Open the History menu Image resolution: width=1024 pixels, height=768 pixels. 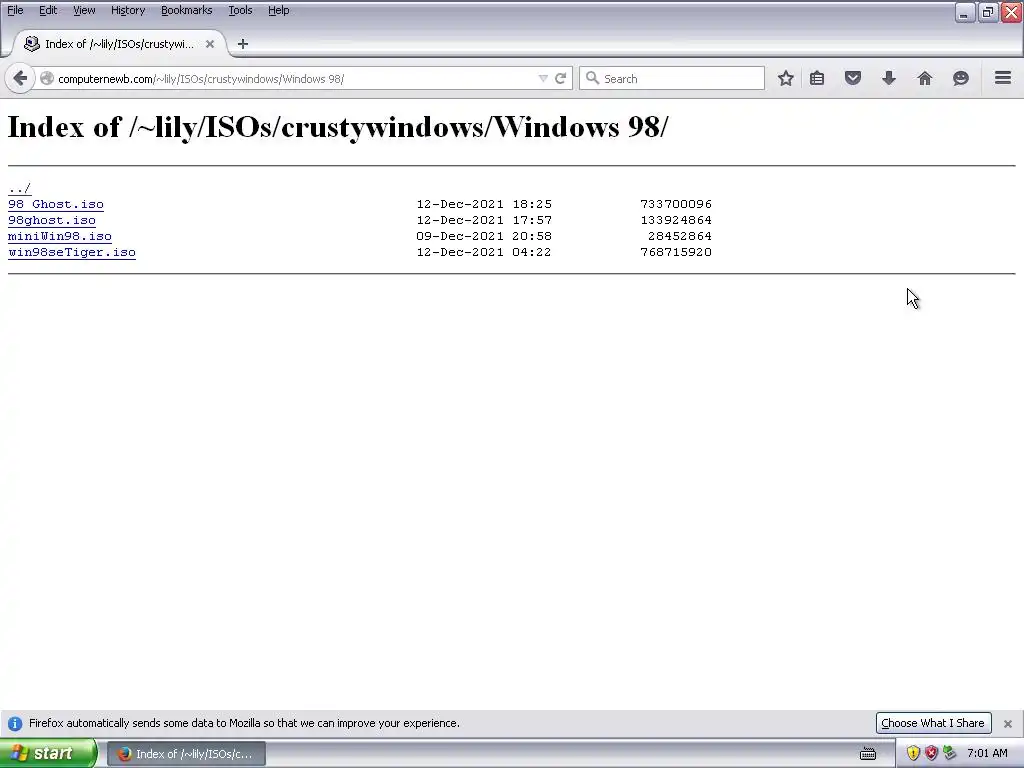coord(128,10)
